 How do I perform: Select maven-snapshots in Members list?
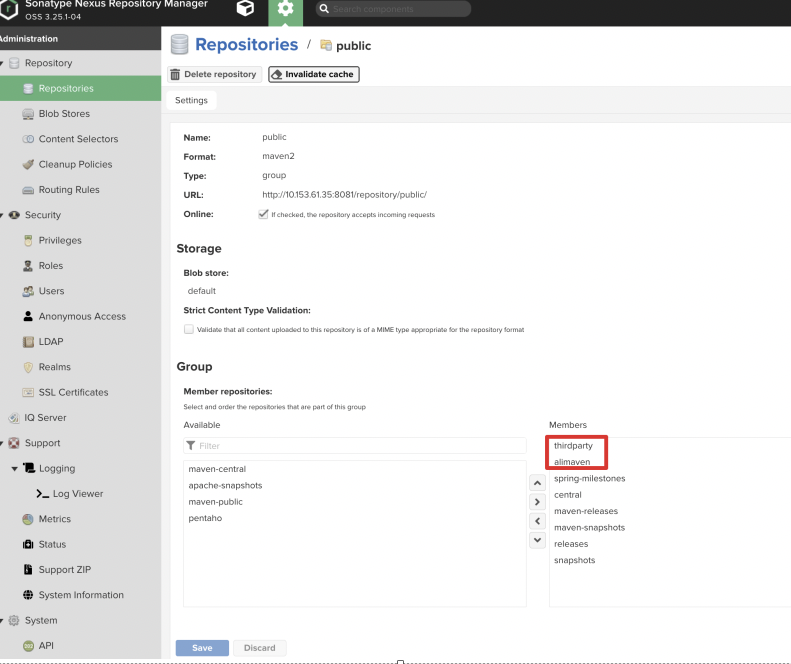tap(590, 528)
